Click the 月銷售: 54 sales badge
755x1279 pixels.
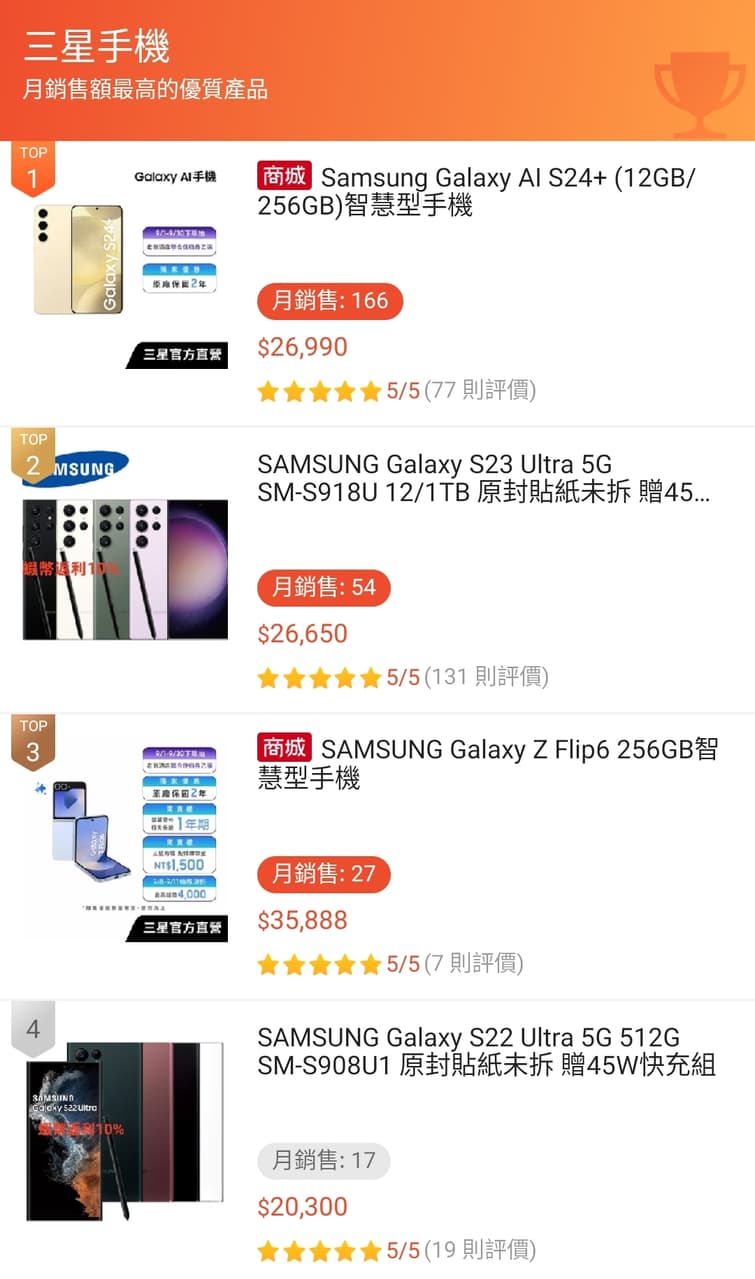pyautogui.click(x=324, y=587)
